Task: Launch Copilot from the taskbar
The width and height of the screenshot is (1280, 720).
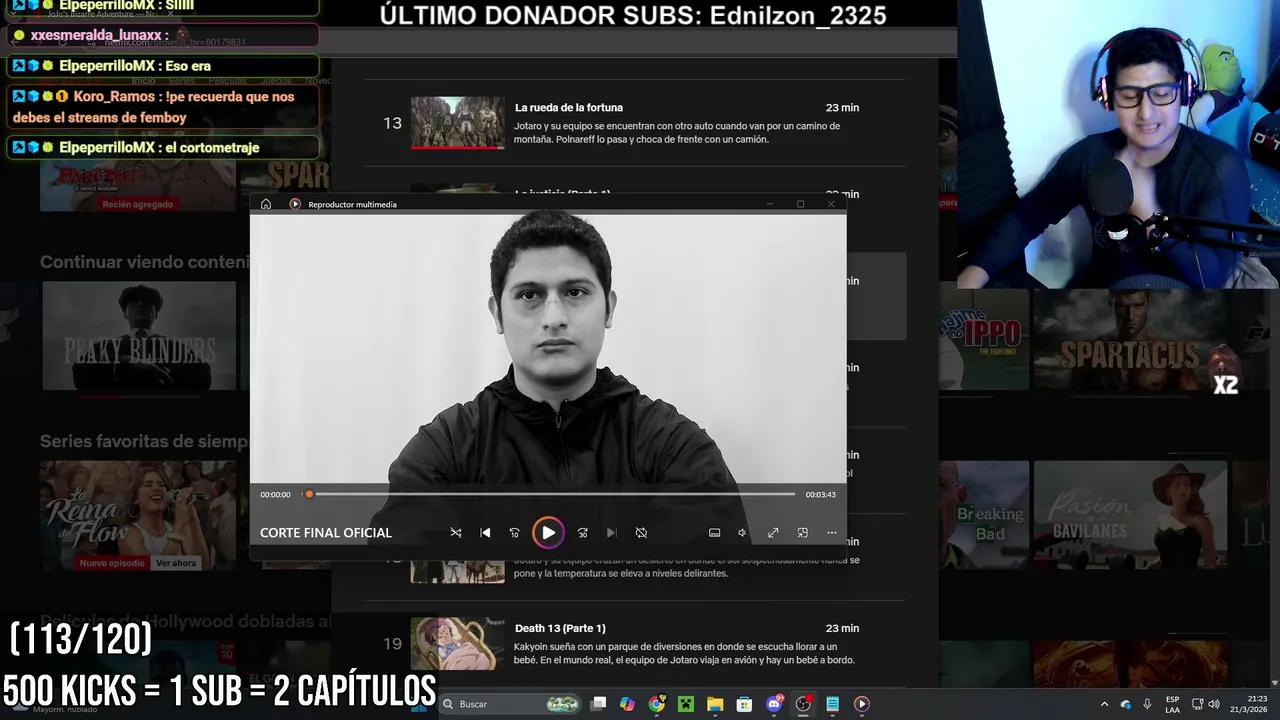Action: 627,704
